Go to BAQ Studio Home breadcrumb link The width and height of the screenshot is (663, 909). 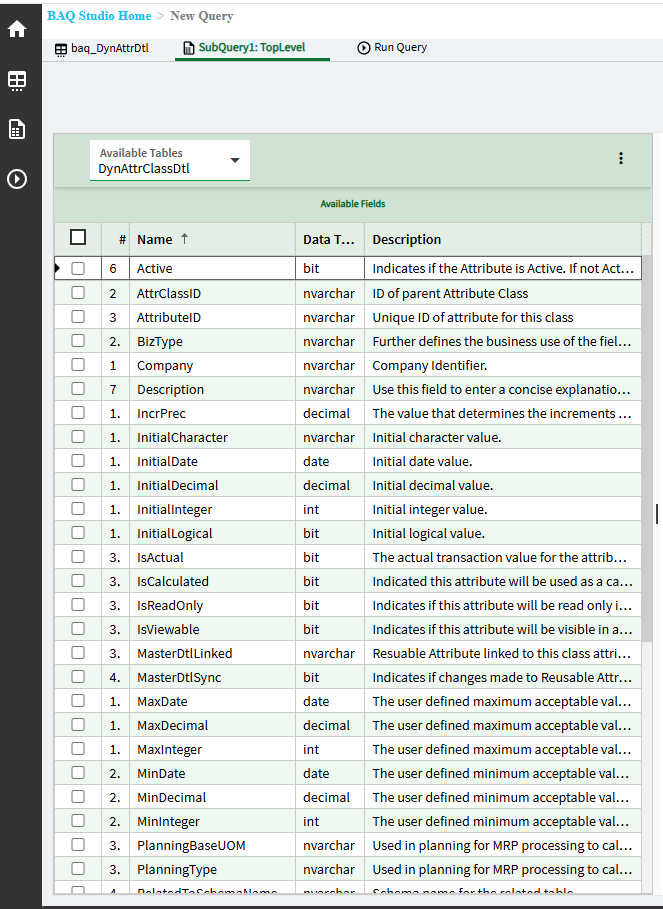99,16
